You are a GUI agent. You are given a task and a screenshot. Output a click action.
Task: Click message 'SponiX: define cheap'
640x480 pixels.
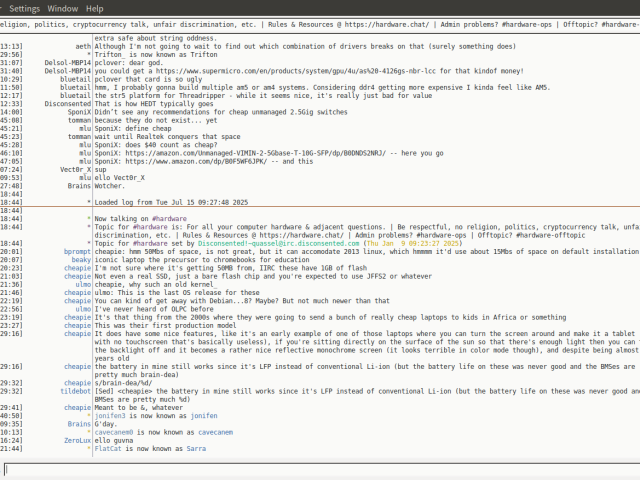133,129
